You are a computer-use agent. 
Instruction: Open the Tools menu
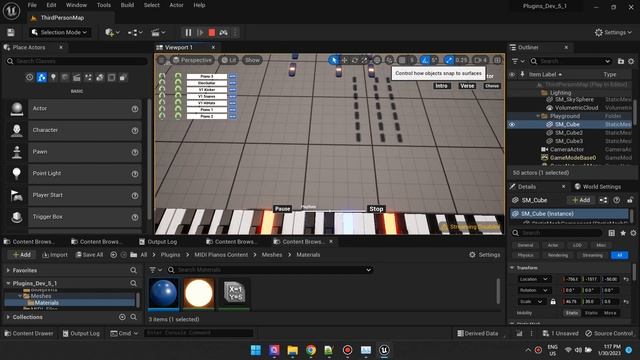104,5
